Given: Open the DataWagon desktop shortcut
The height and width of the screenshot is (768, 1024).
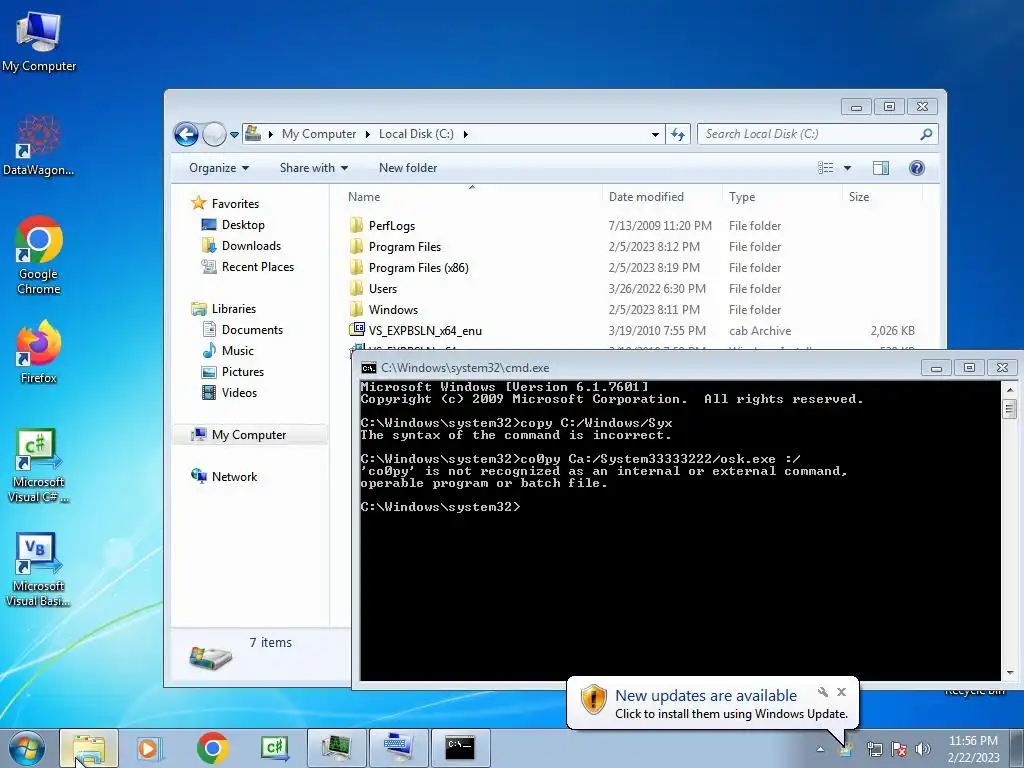Looking at the screenshot, I should (x=38, y=146).
